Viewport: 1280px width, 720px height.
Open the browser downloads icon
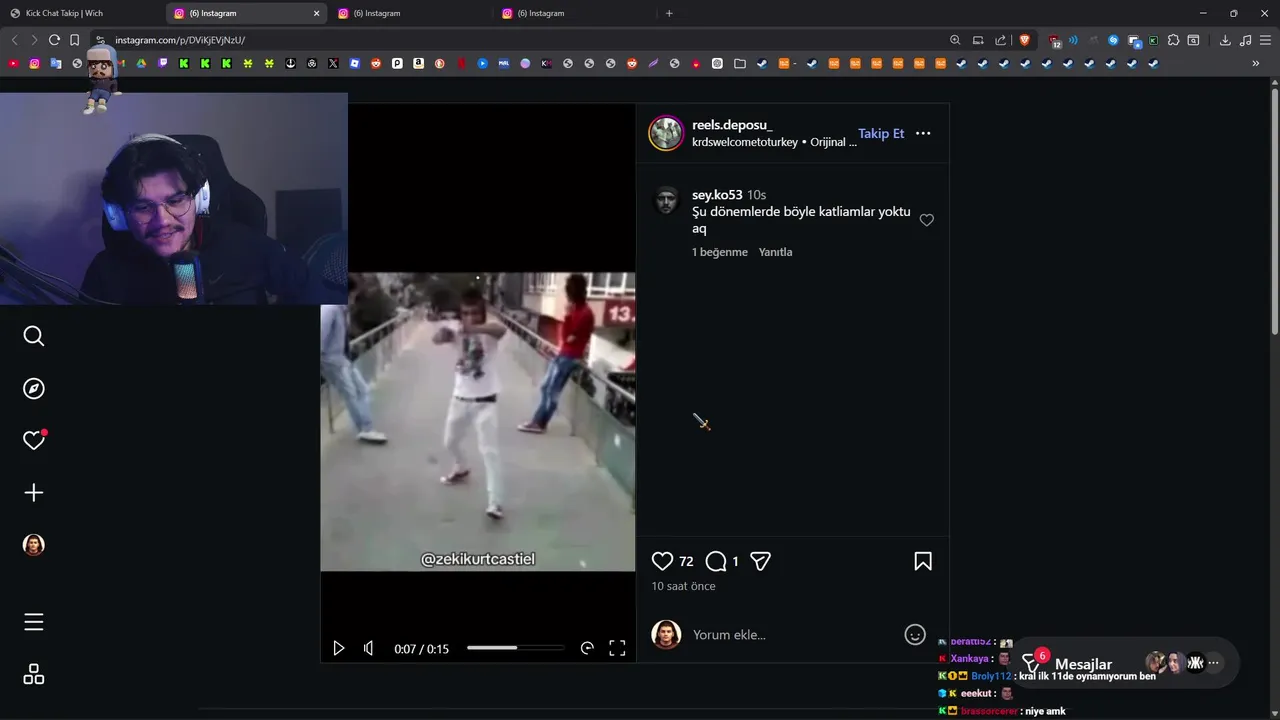point(1225,40)
